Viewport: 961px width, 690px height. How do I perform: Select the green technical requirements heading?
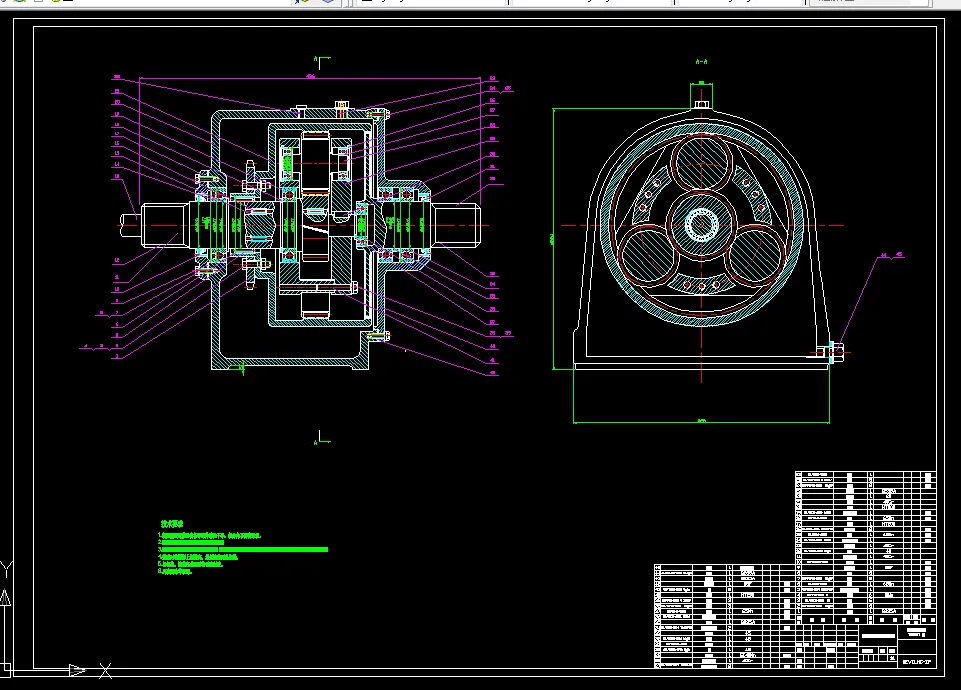[x=172, y=524]
